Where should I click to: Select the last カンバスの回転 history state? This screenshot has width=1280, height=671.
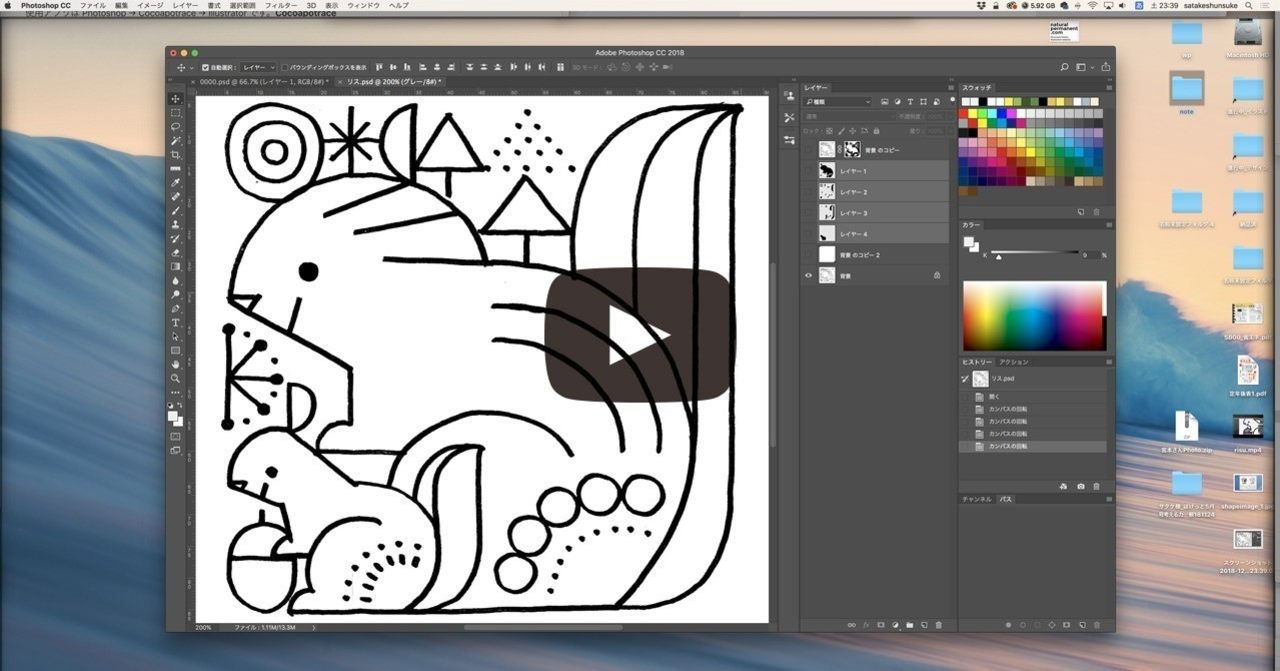tap(1034, 446)
